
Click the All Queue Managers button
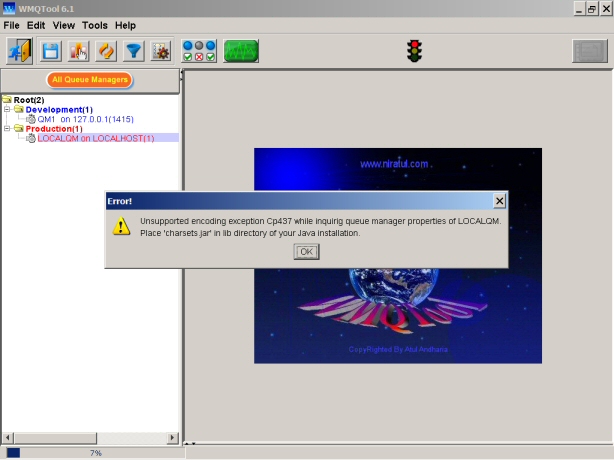pyautogui.click(x=90, y=80)
